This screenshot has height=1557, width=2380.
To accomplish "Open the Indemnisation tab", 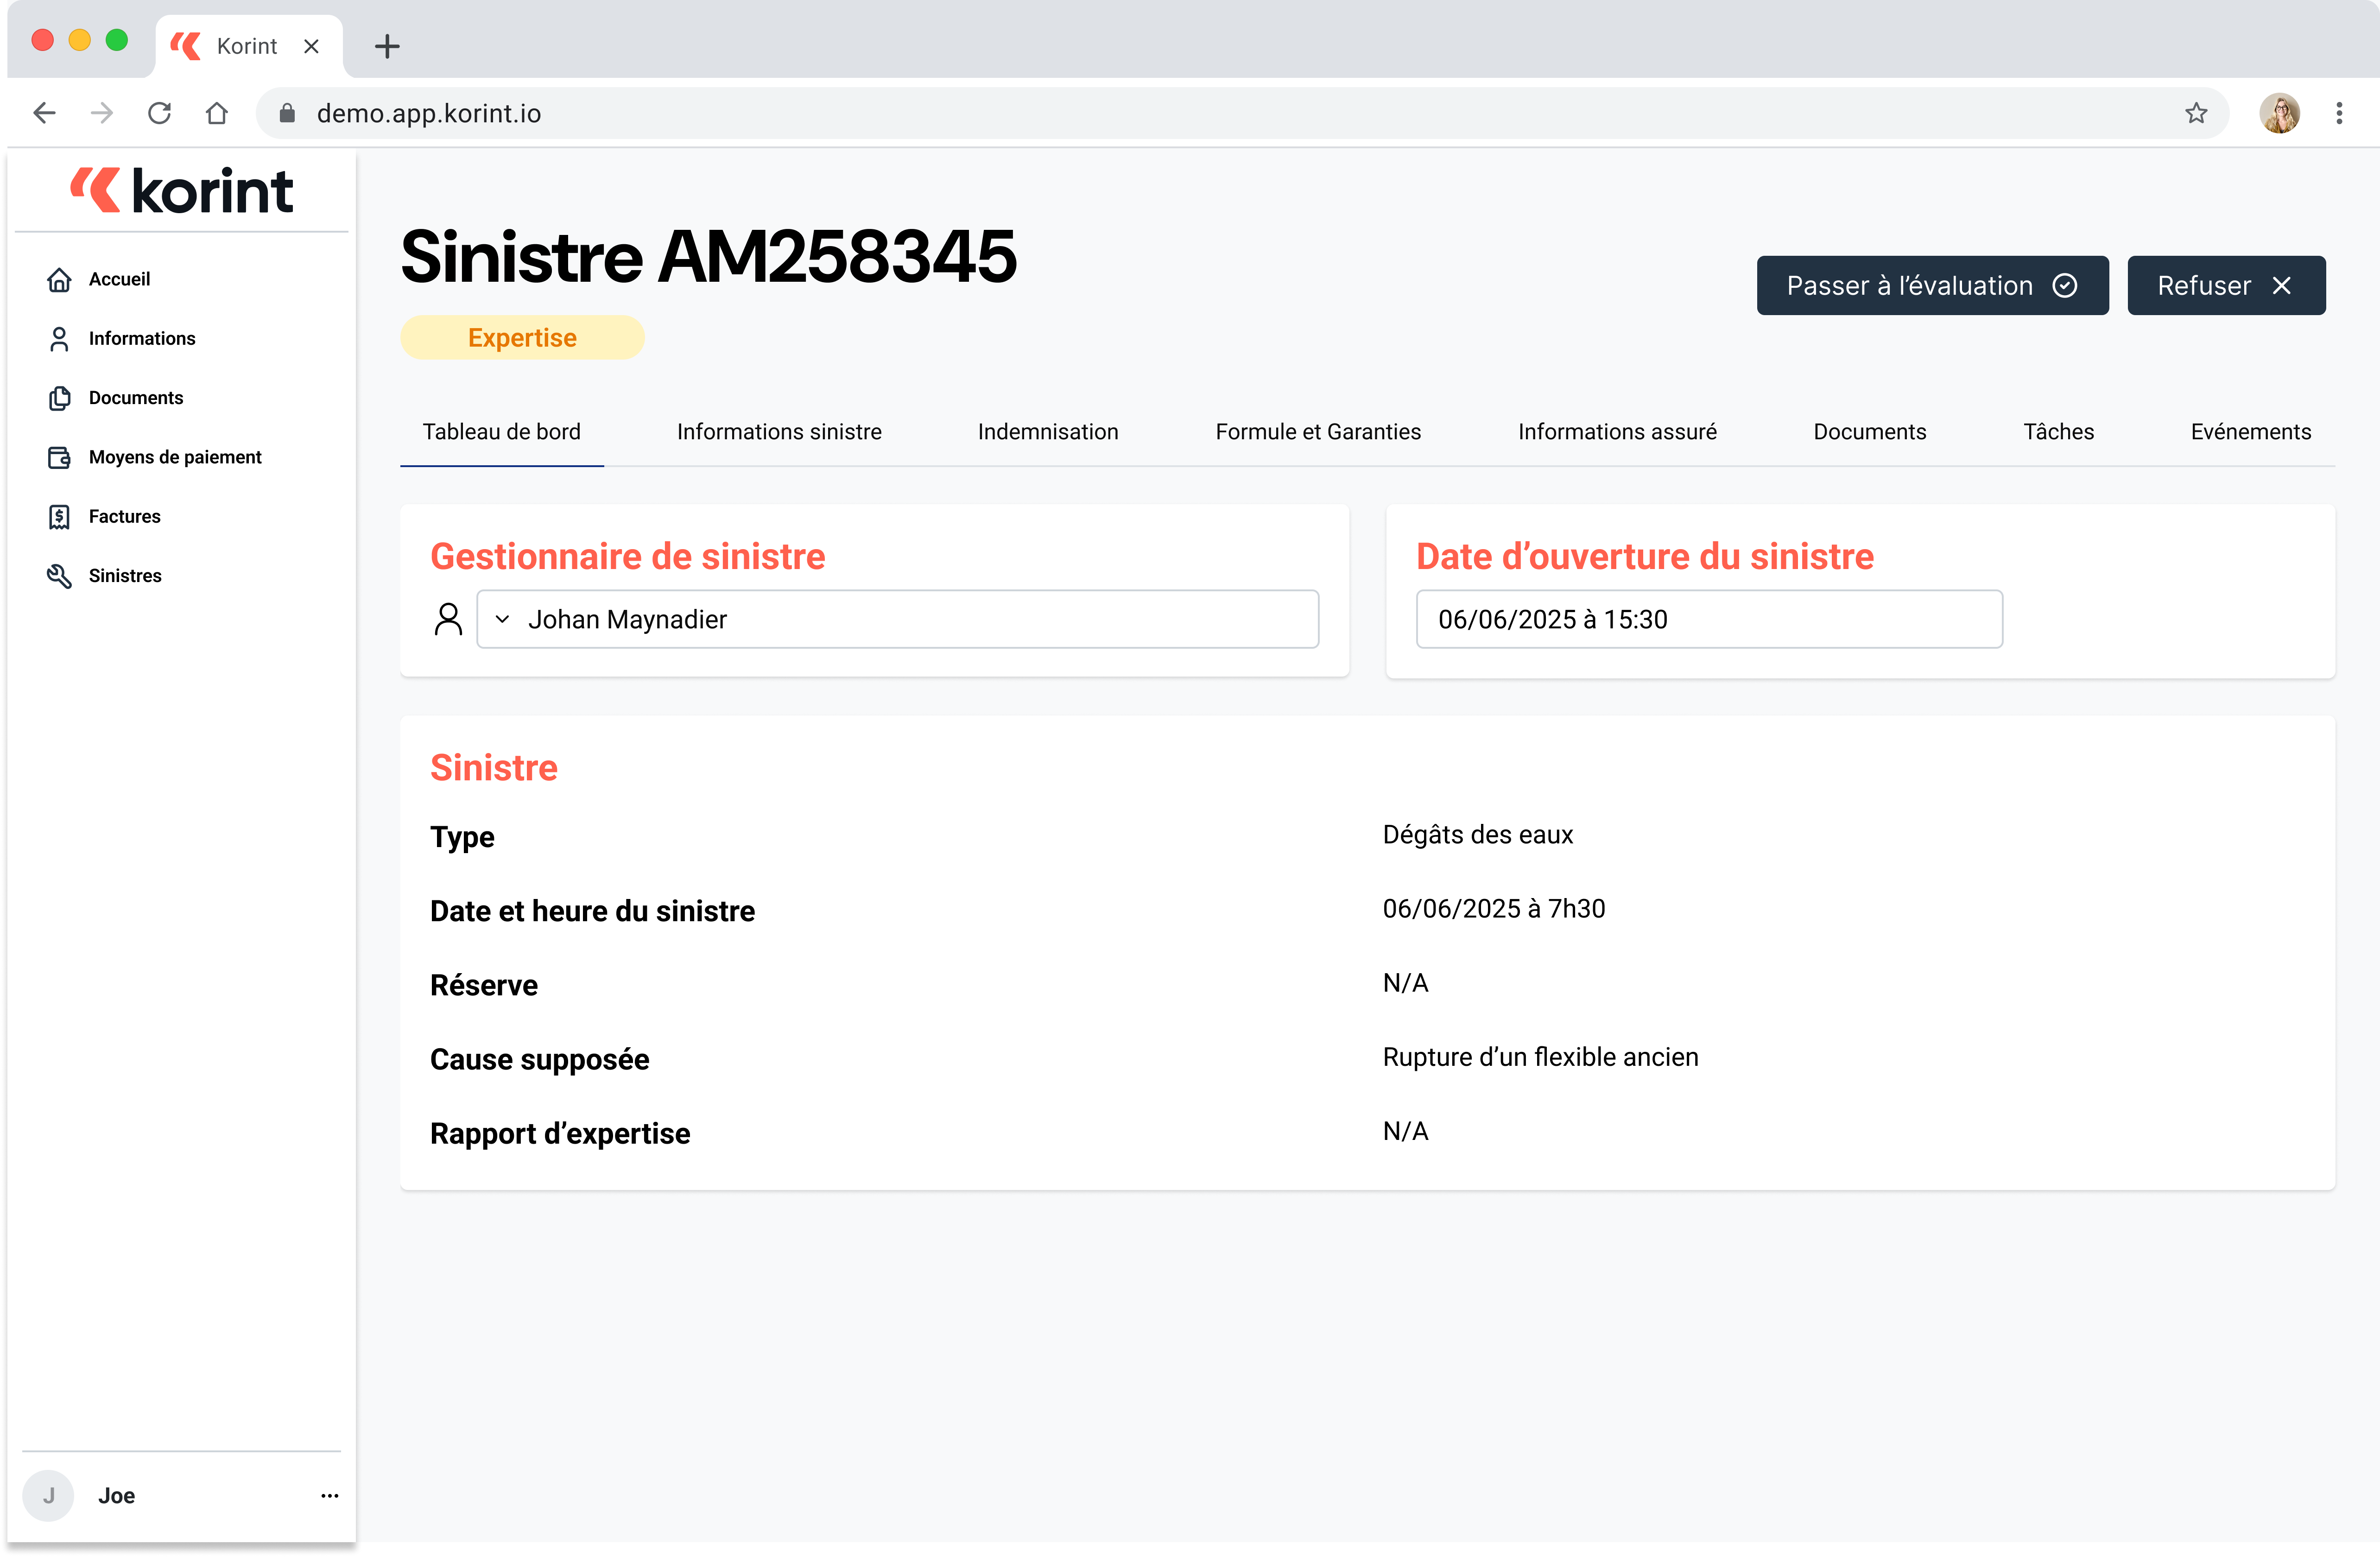I will 1048,432.
